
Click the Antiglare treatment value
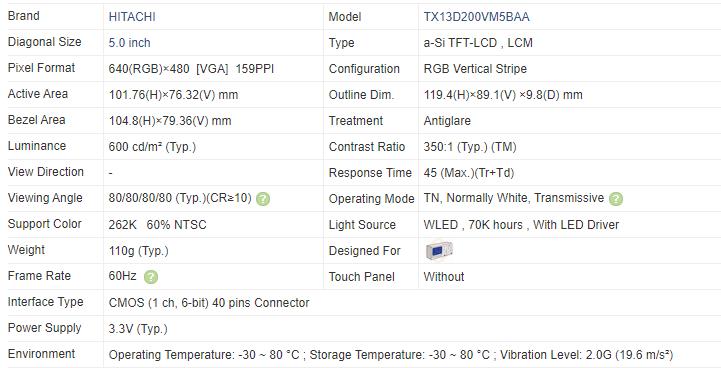coord(447,121)
